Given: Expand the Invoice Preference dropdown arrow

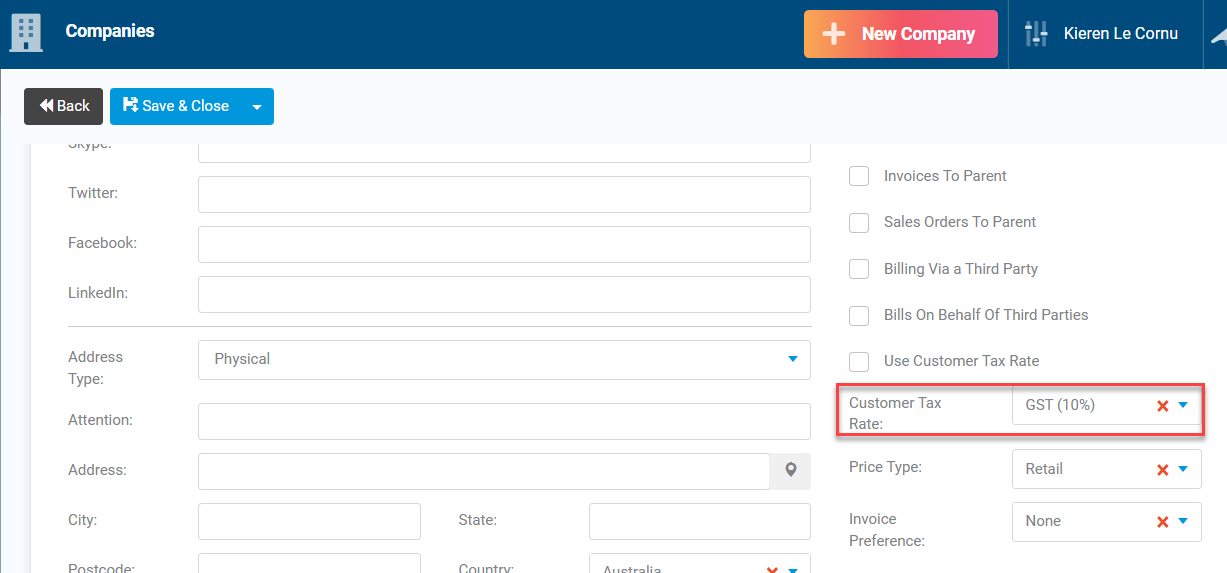Looking at the screenshot, I should 1183,520.
